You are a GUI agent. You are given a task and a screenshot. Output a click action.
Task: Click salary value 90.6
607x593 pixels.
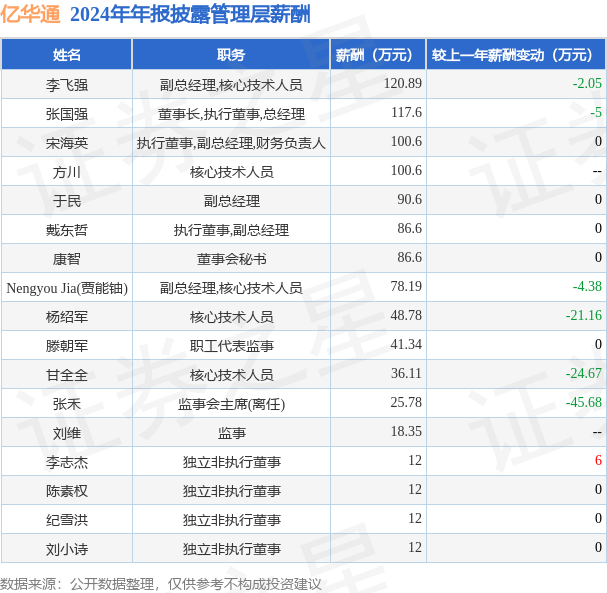tap(410, 199)
